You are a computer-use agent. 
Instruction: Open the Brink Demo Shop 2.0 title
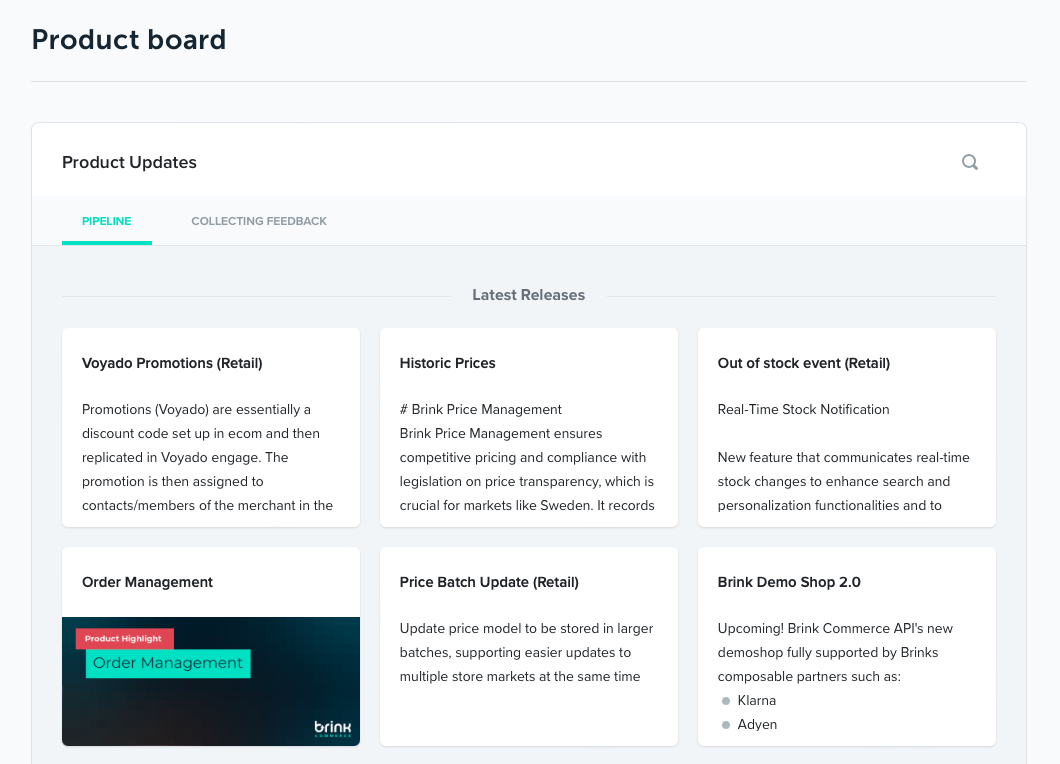coord(789,582)
